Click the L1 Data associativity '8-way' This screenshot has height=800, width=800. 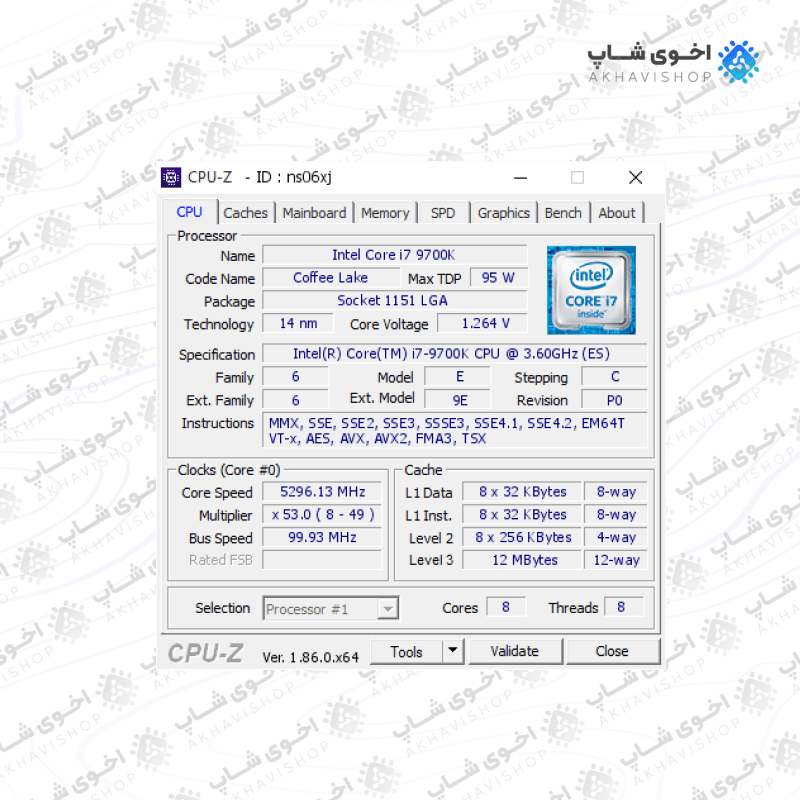[x=616, y=492]
